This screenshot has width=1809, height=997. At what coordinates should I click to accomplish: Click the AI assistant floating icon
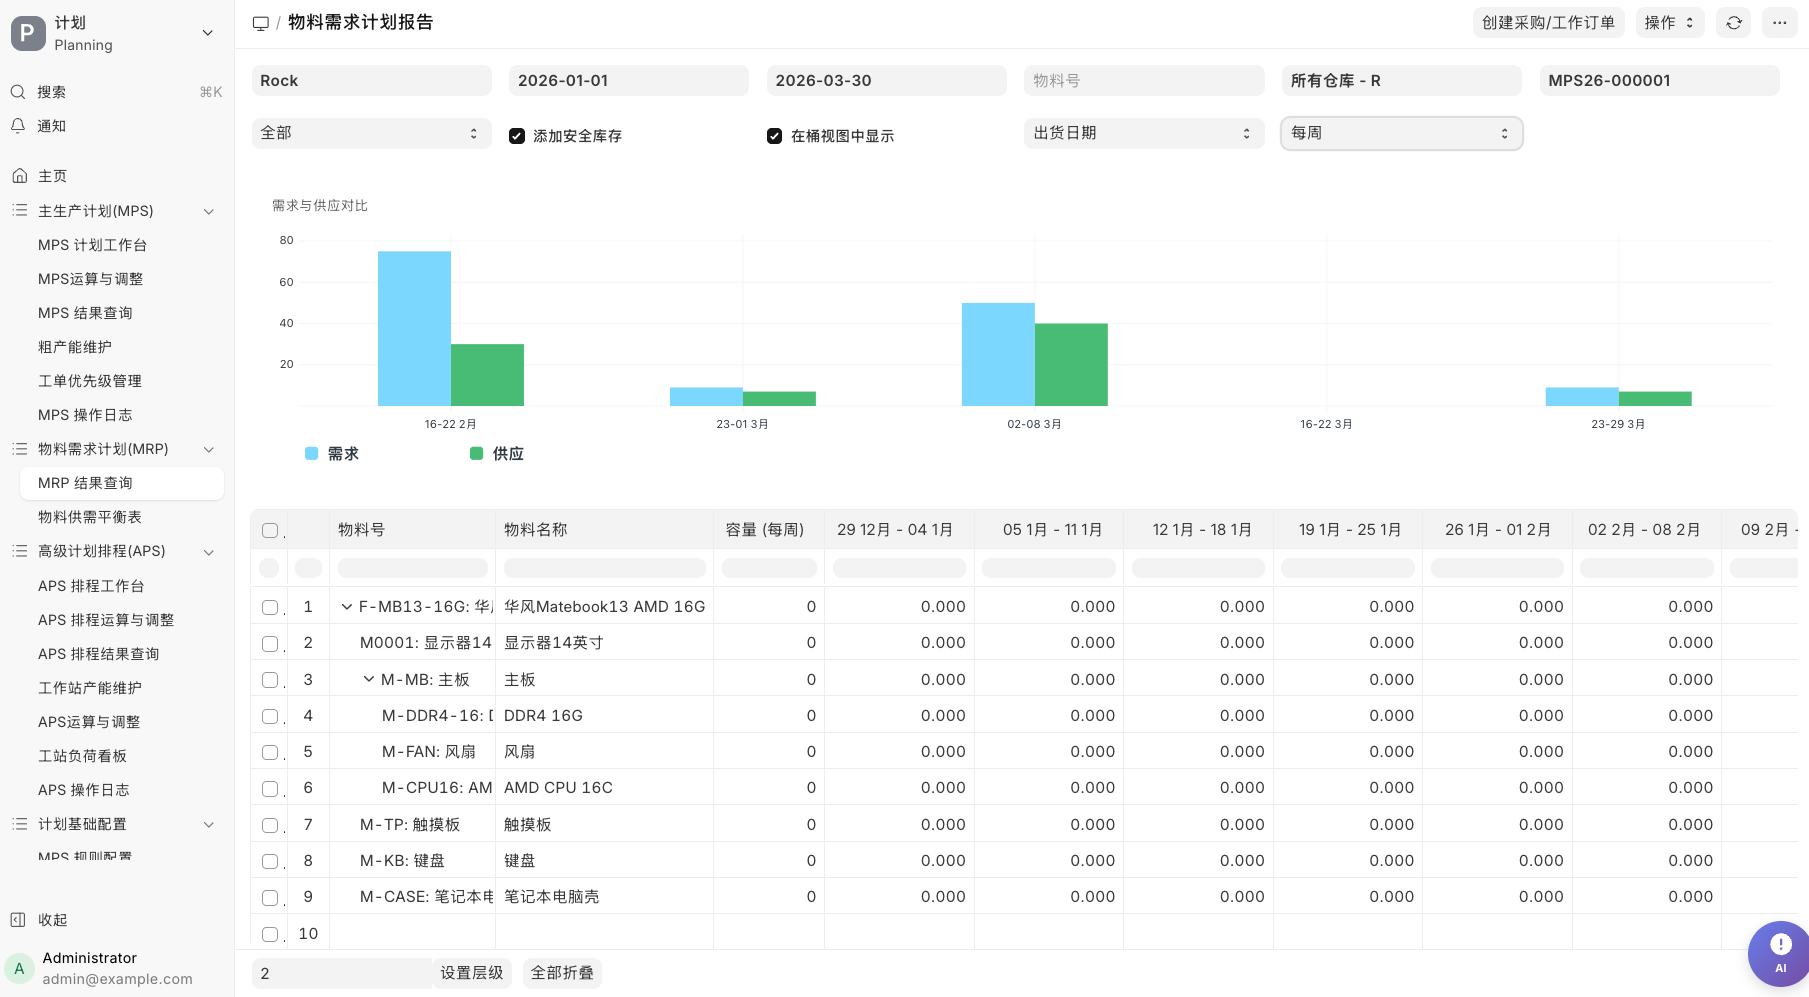click(x=1779, y=953)
